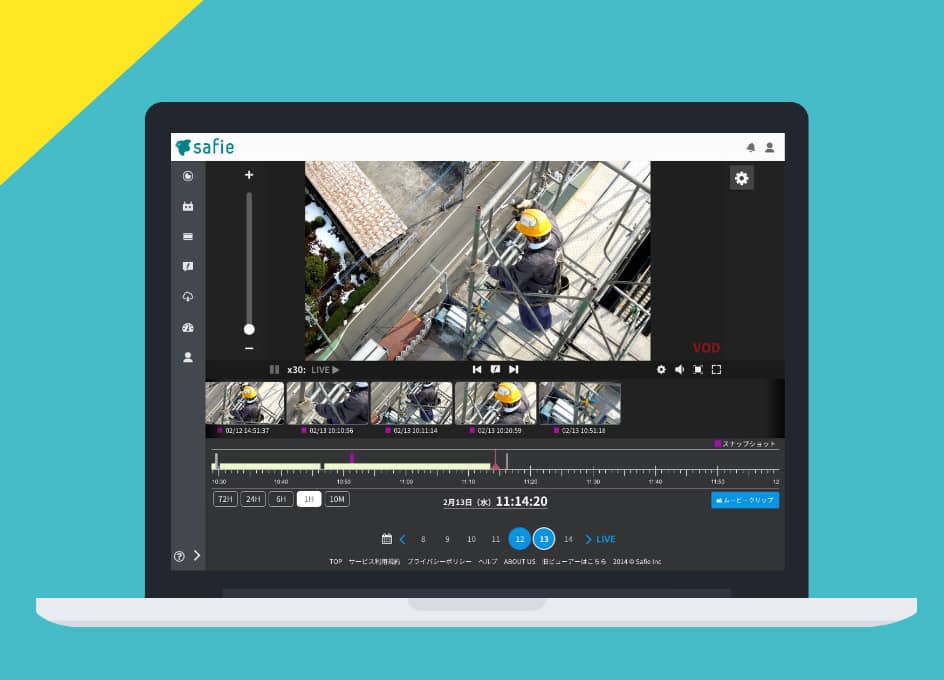Pause the video playback
Image resolution: width=944 pixels, height=680 pixels.
click(x=275, y=369)
